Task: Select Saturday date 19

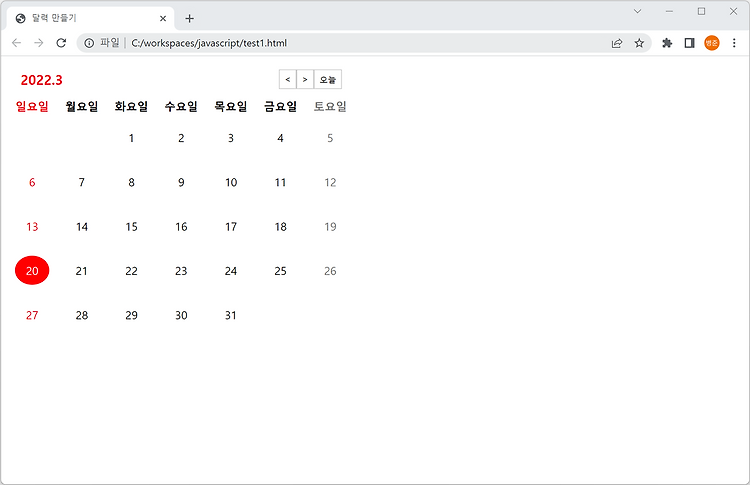Action: pyautogui.click(x=330, y=227)
